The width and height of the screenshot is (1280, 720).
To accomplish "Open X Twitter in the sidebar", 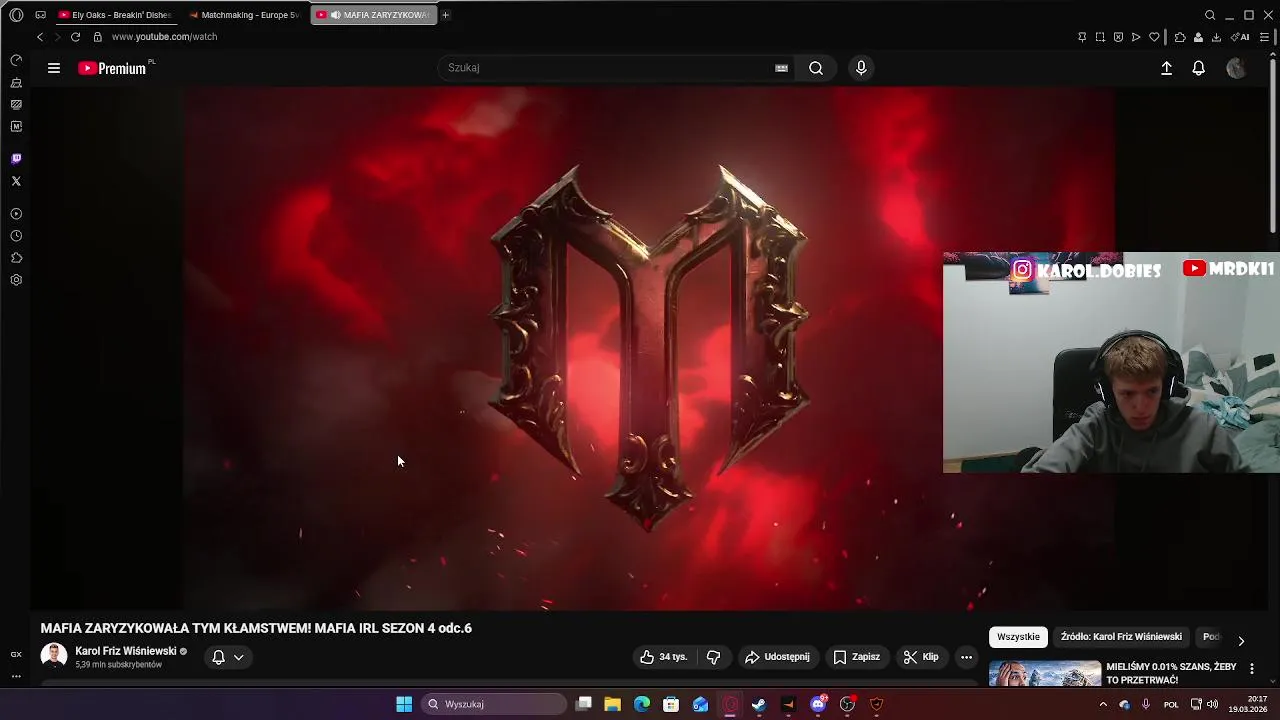I will (x=16, y=181).
